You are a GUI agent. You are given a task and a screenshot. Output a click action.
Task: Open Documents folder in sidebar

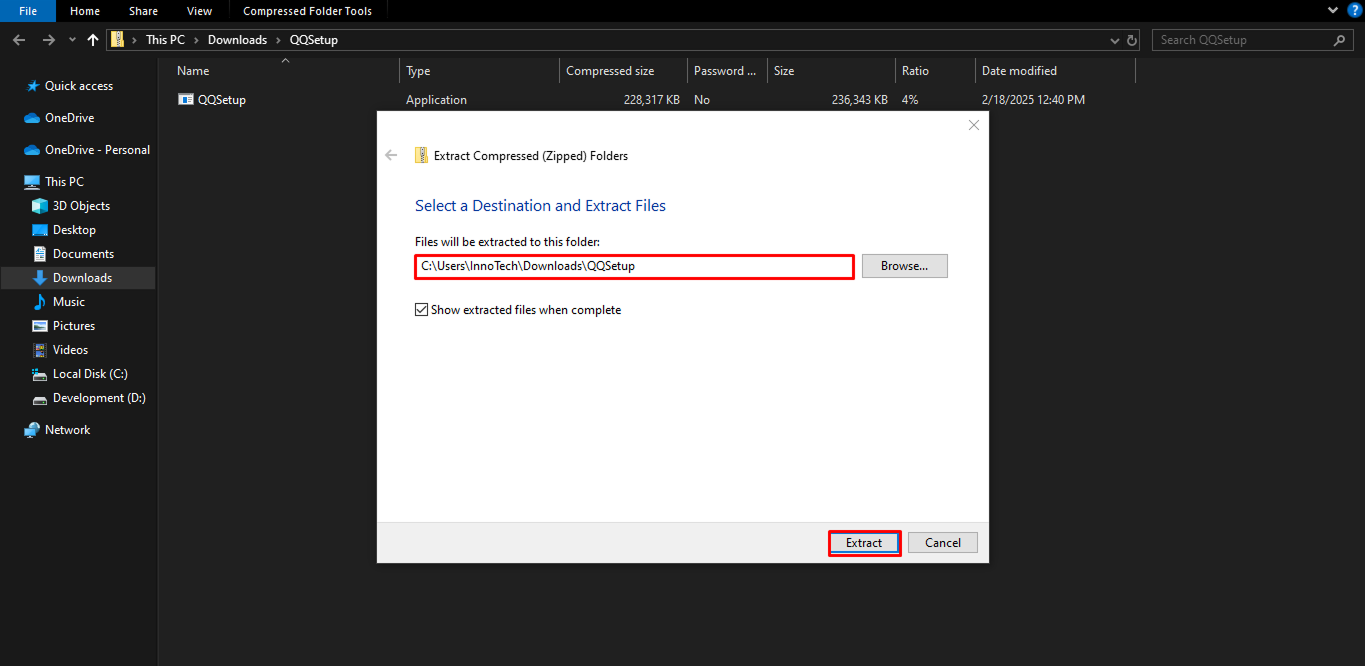83,254
